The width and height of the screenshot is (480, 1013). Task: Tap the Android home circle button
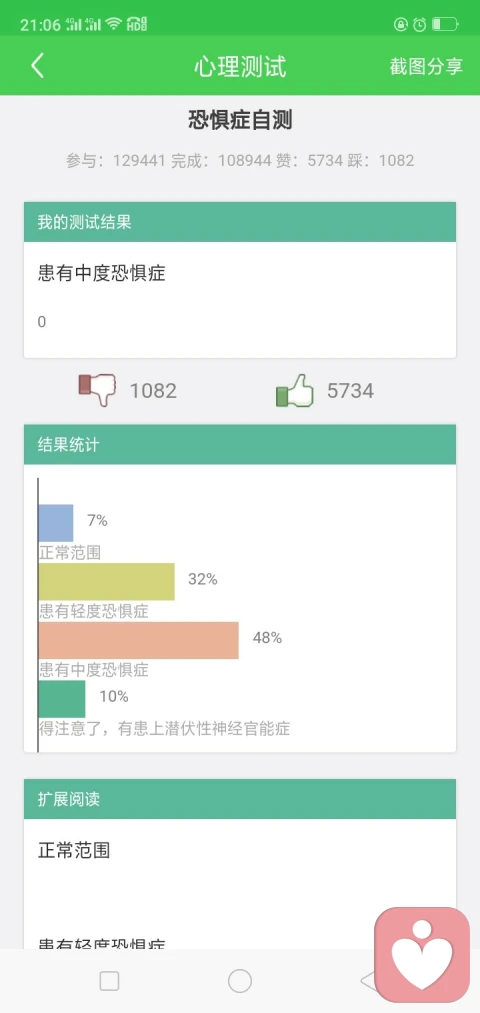(240, 981)
